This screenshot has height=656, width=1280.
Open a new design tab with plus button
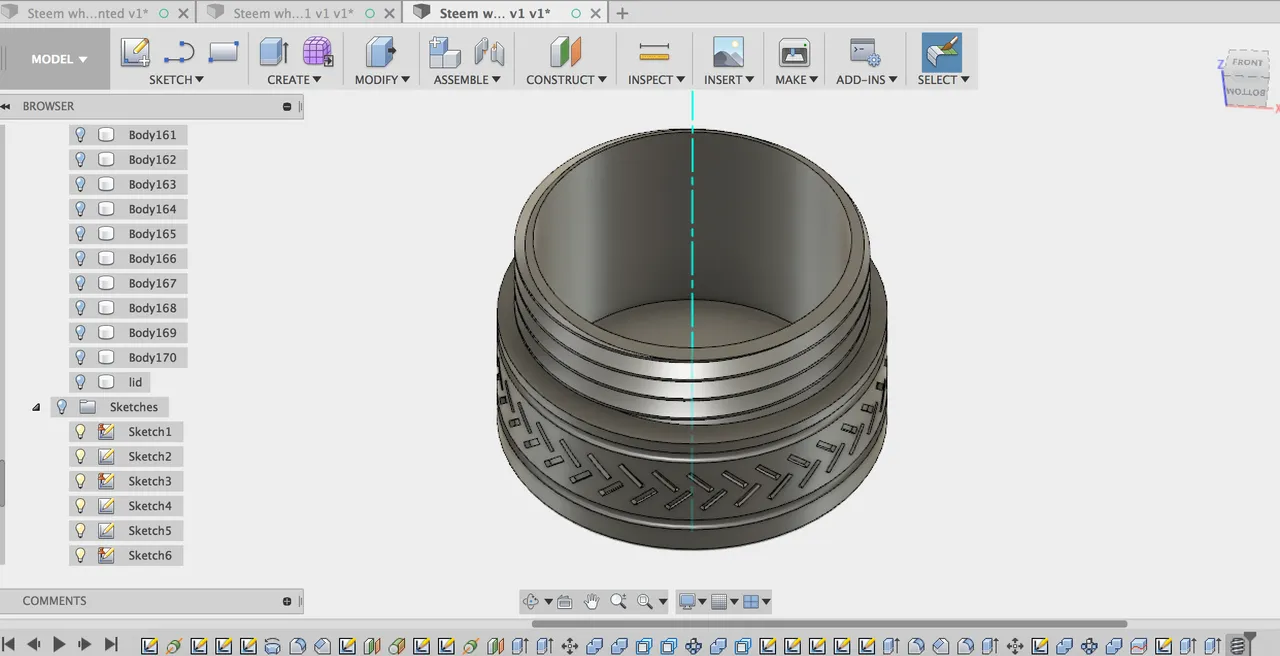(x=622, y=13)
